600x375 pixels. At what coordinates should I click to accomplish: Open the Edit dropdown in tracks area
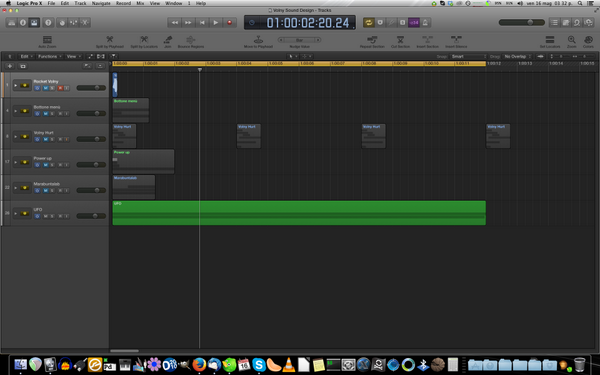[26, 56]
